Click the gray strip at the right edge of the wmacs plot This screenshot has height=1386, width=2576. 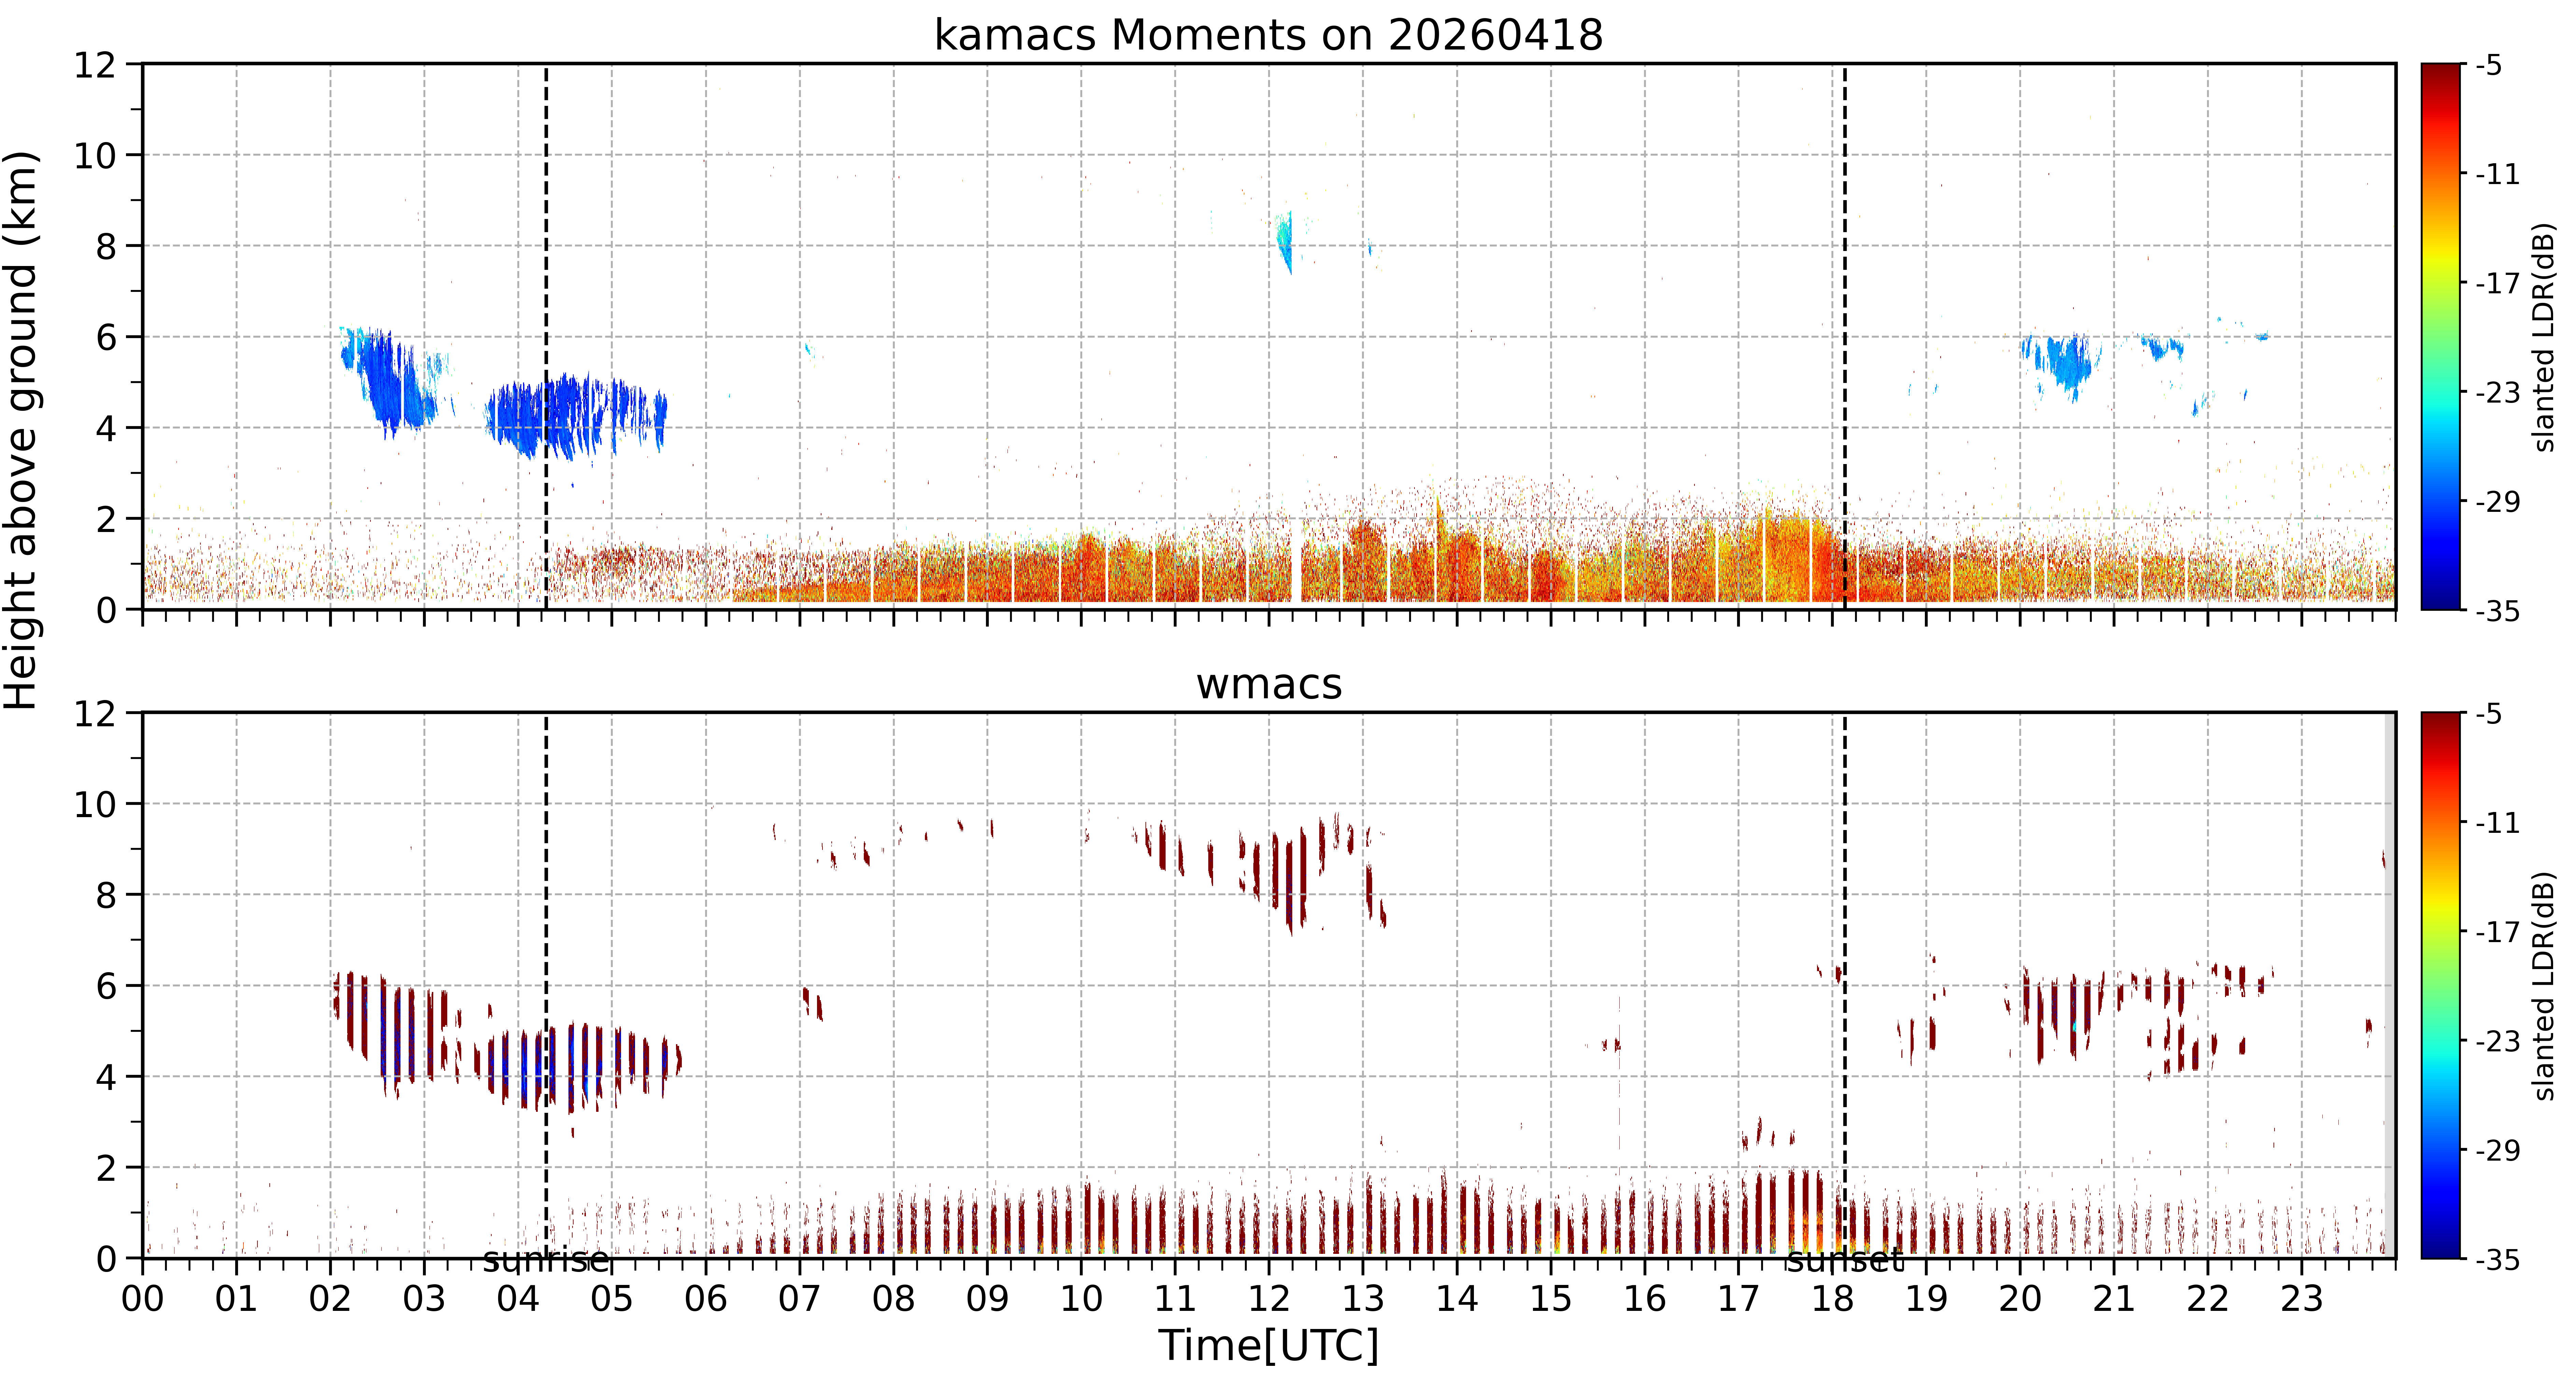2390,985
